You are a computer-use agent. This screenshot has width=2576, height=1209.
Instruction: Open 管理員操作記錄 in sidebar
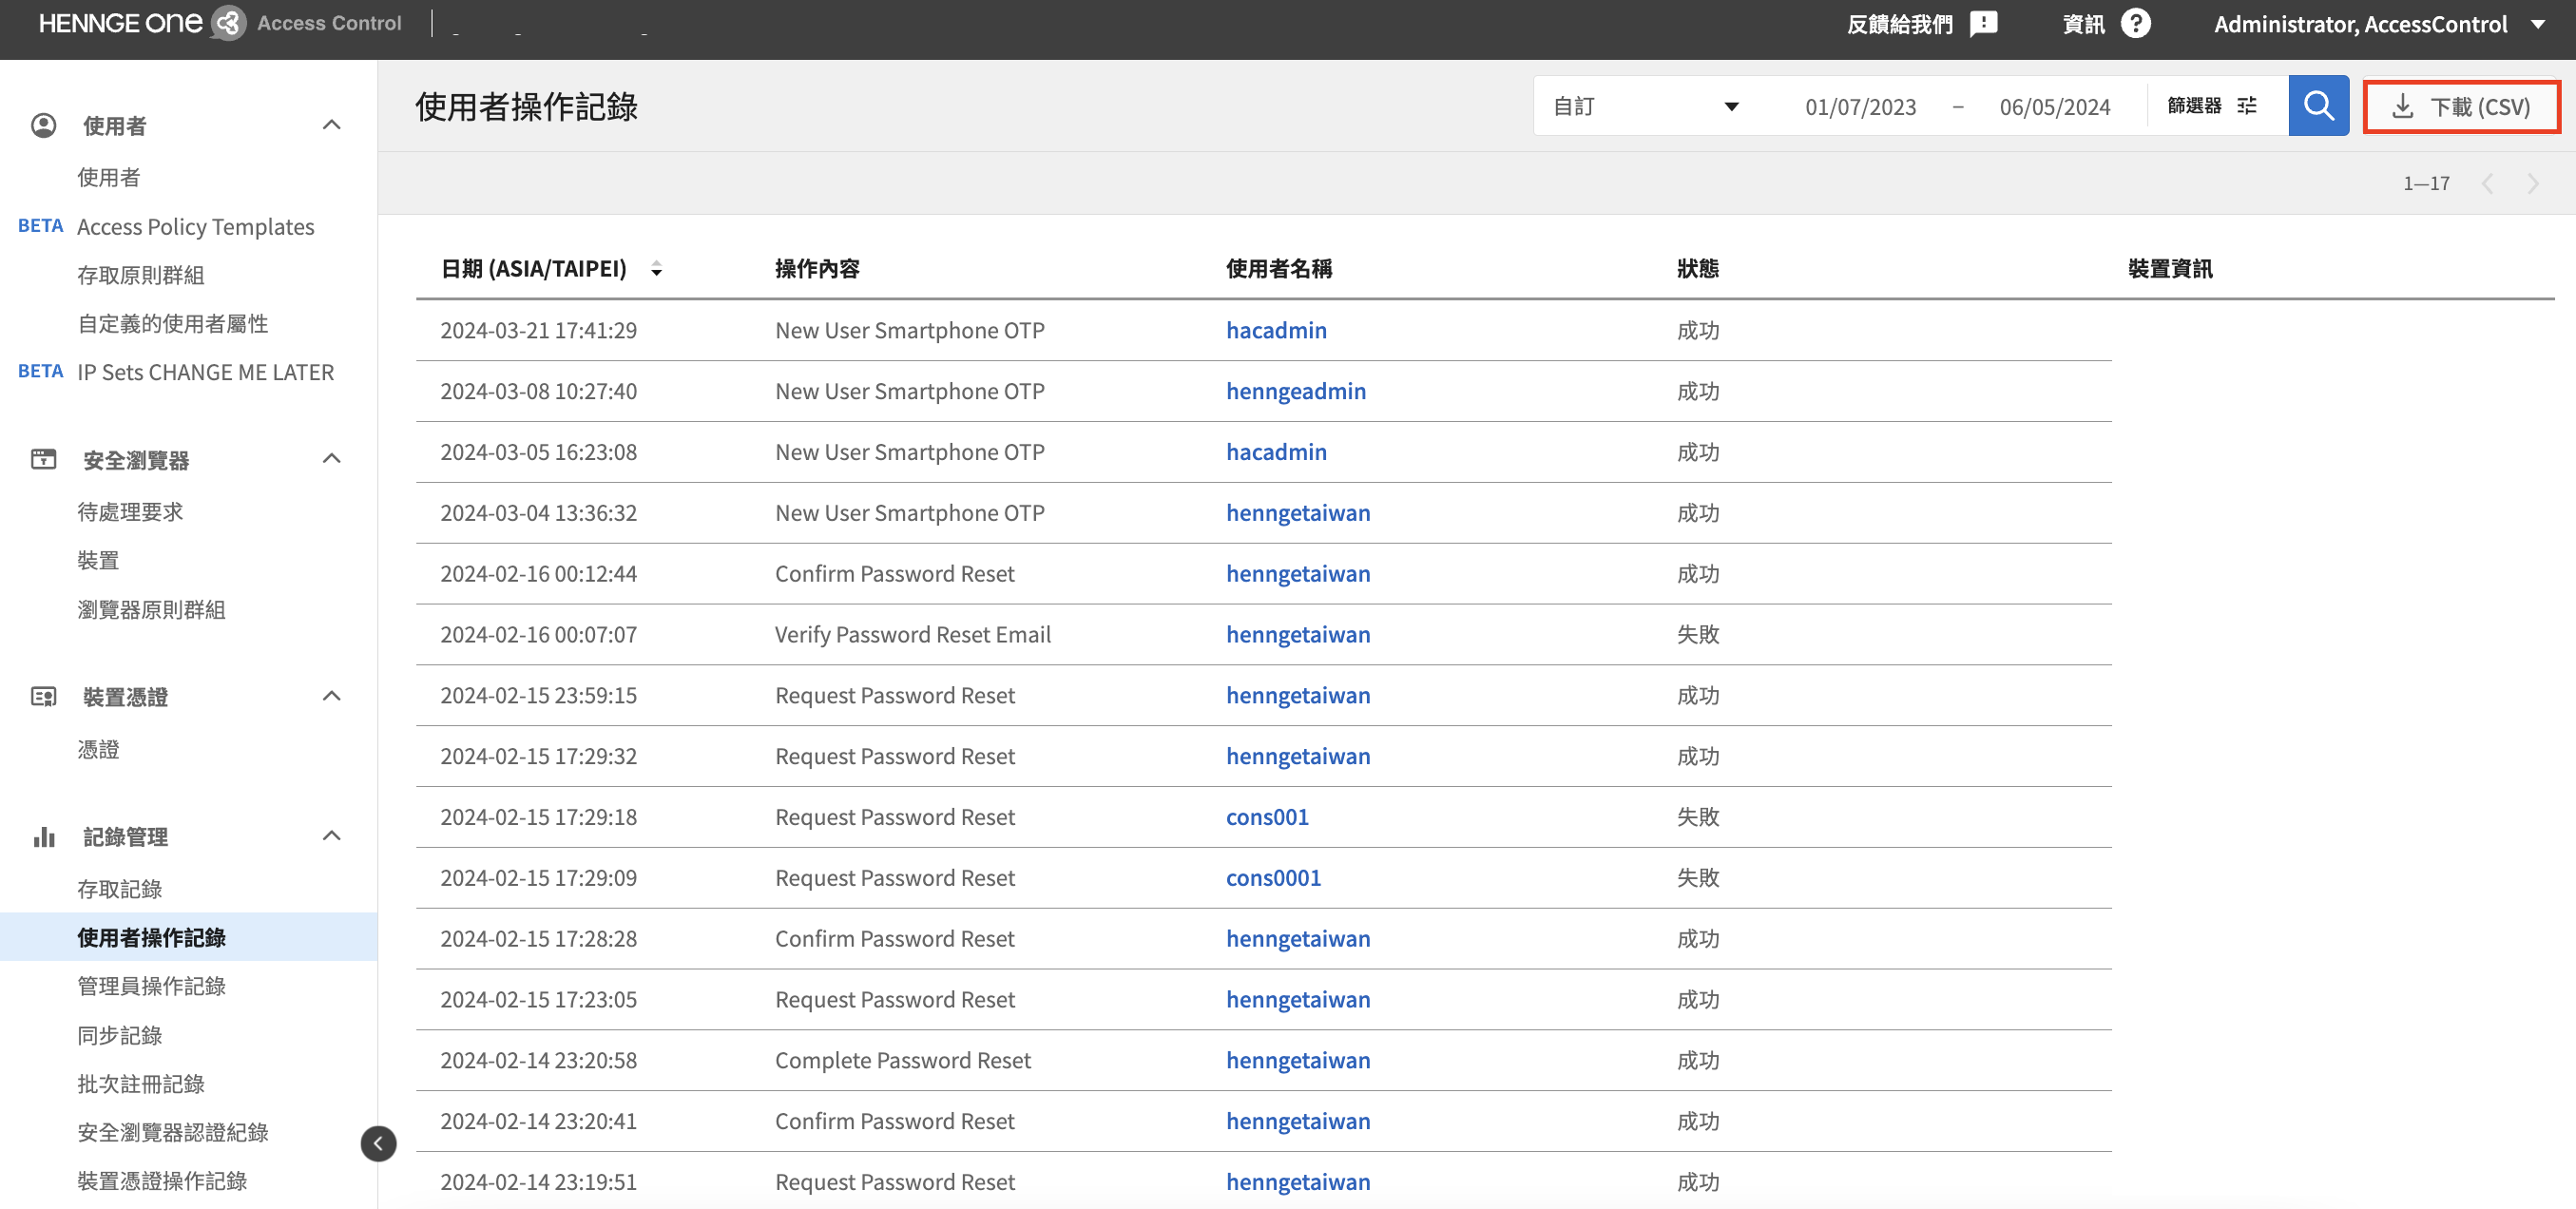point(152,986)
